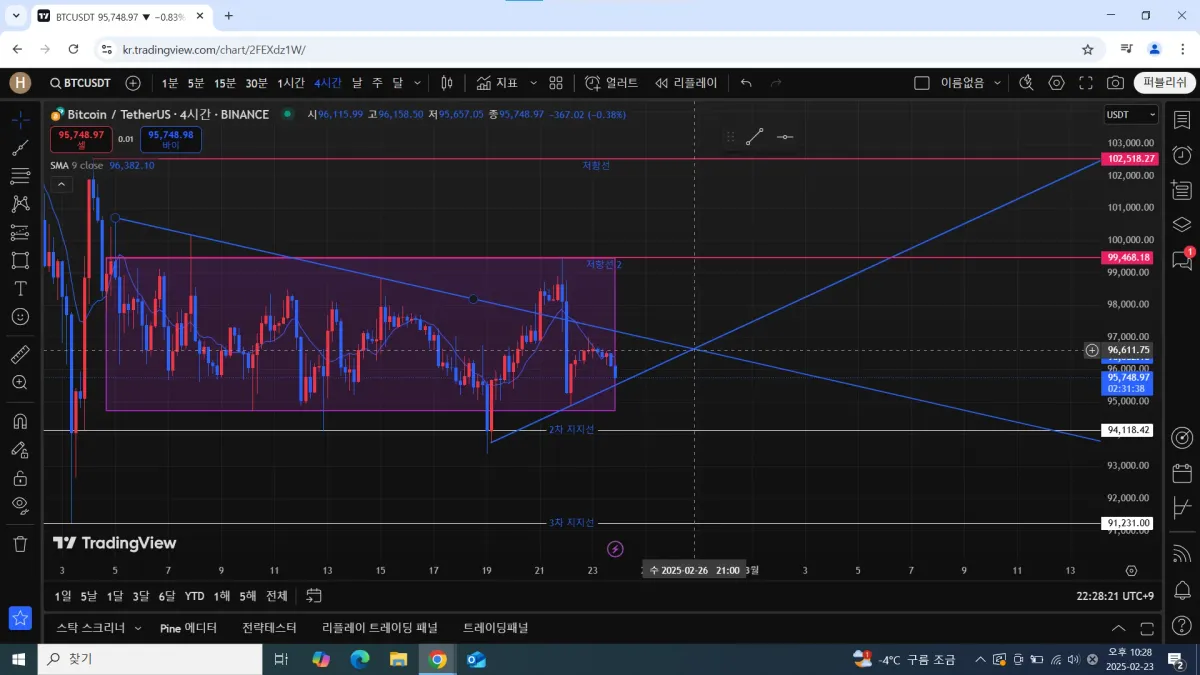This screenshot has height=675, width=1200.
Task: Expand the time interval dropdown arrow
Action: [417, 83]
